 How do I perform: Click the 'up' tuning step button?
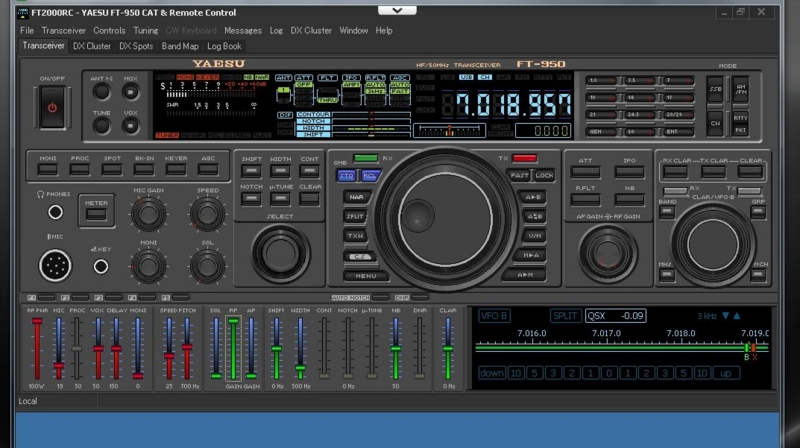tap(726, 373)
